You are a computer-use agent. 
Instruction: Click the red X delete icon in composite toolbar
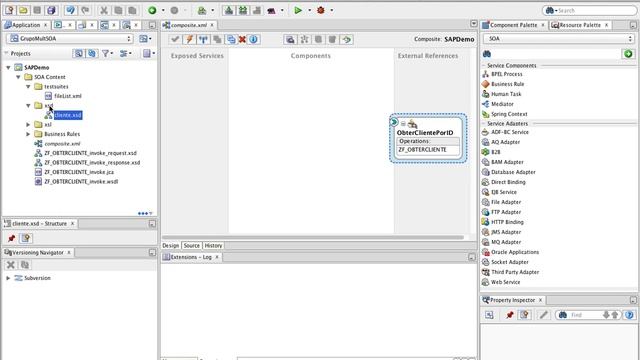[x=242, y=39]
